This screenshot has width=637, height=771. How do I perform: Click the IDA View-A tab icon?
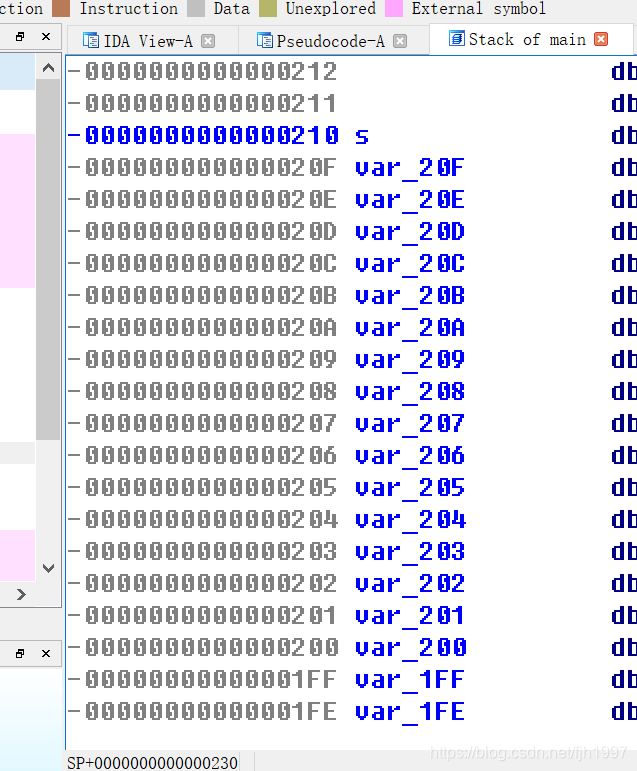click(91, 40)
